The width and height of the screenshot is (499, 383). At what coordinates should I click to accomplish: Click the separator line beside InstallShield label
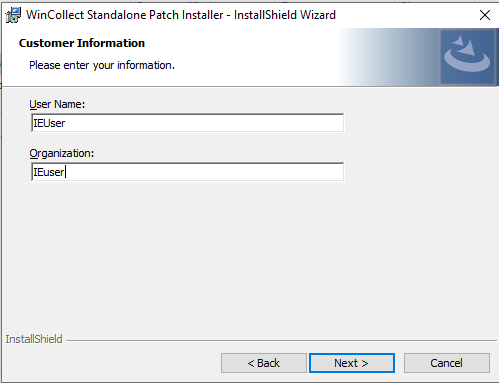[x=281, y=341]
